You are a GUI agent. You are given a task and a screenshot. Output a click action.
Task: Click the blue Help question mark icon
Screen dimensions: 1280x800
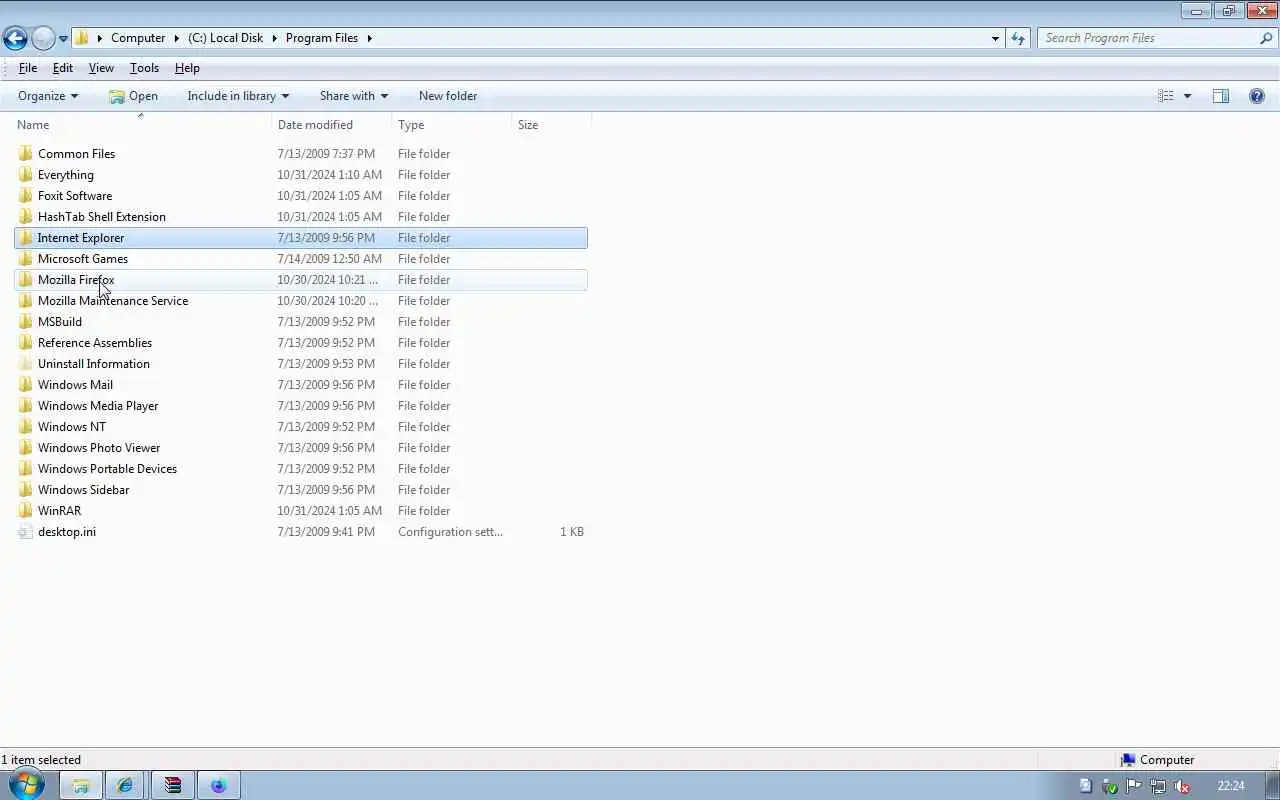click(x=1257, y=96)
